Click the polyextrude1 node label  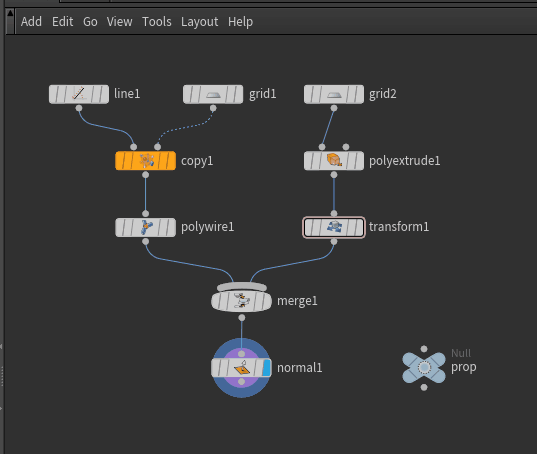(404, 161)
